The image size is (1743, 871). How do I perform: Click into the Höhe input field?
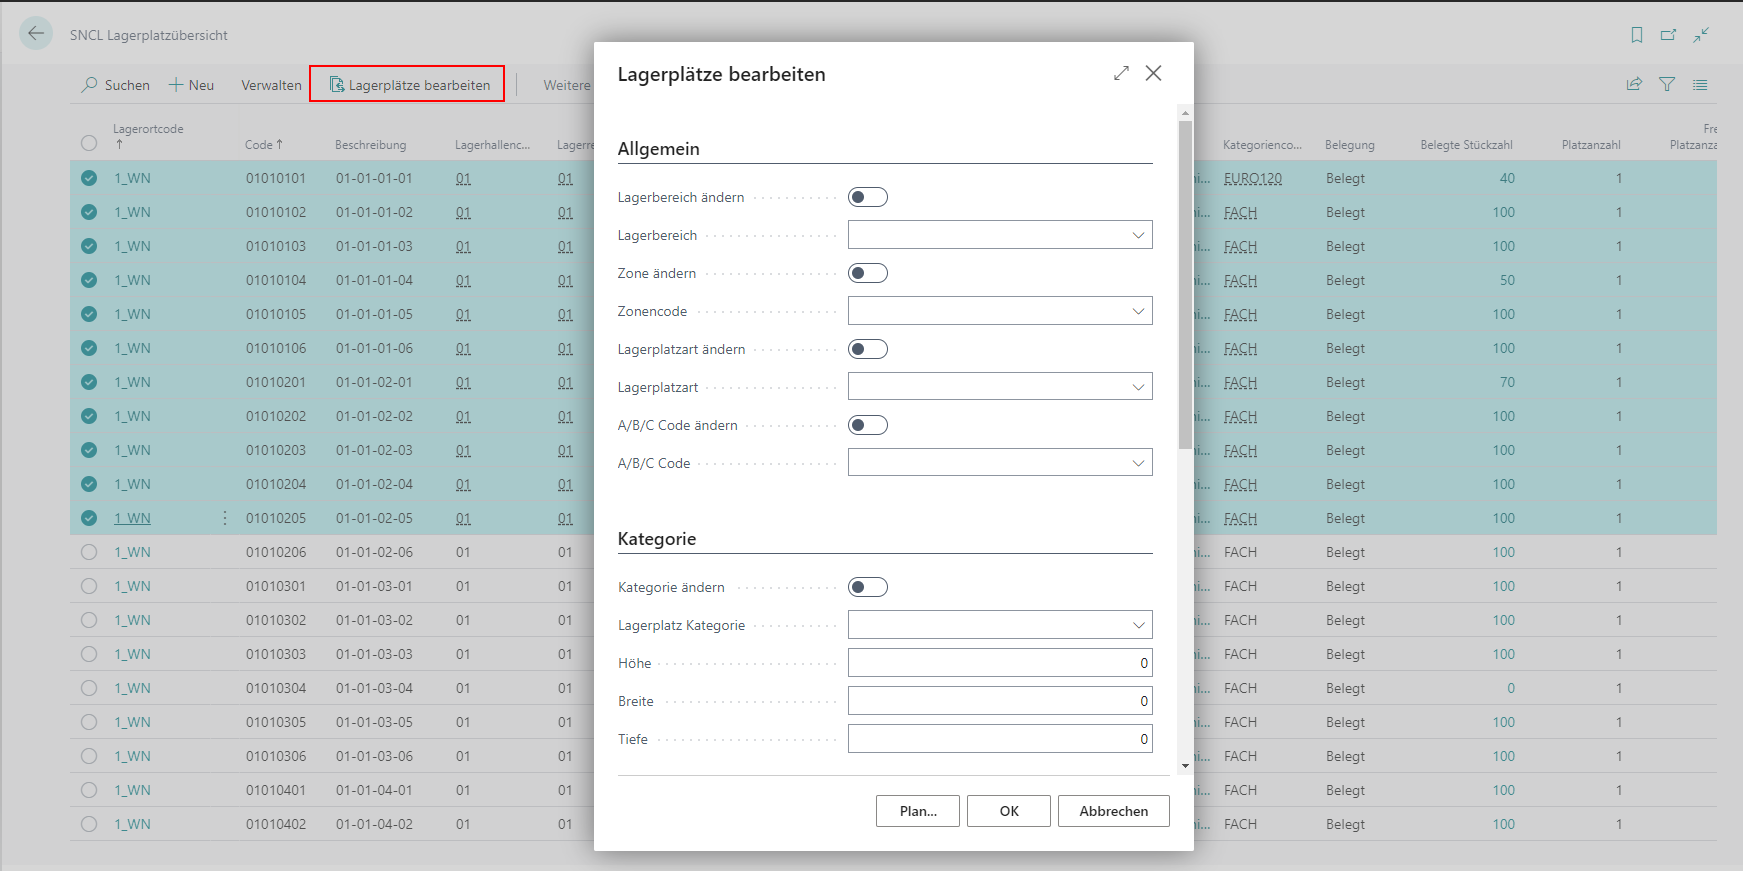pyautogui.click(x=999, y=663)
